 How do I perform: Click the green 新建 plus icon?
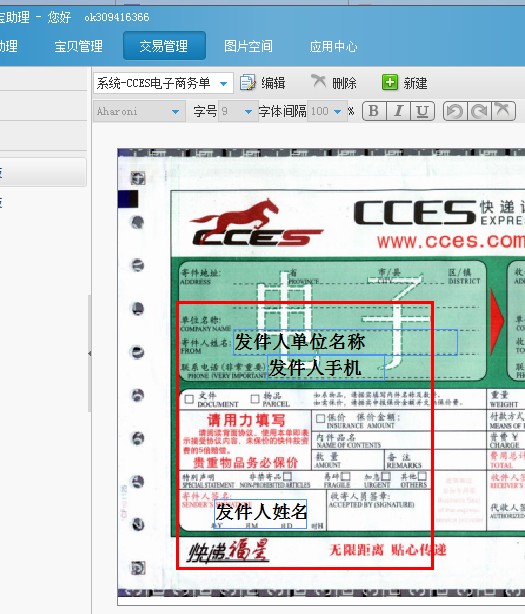click(390, 83)
